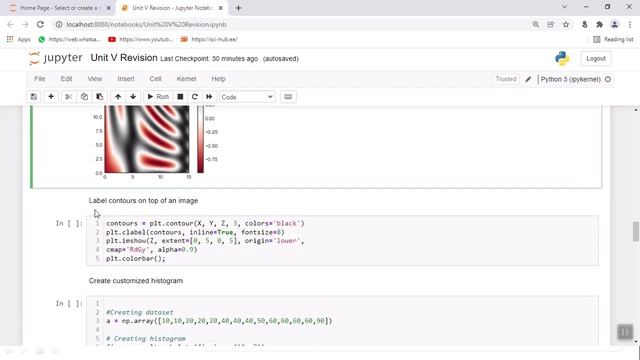Open the Help menu

(x=218, y=79)
